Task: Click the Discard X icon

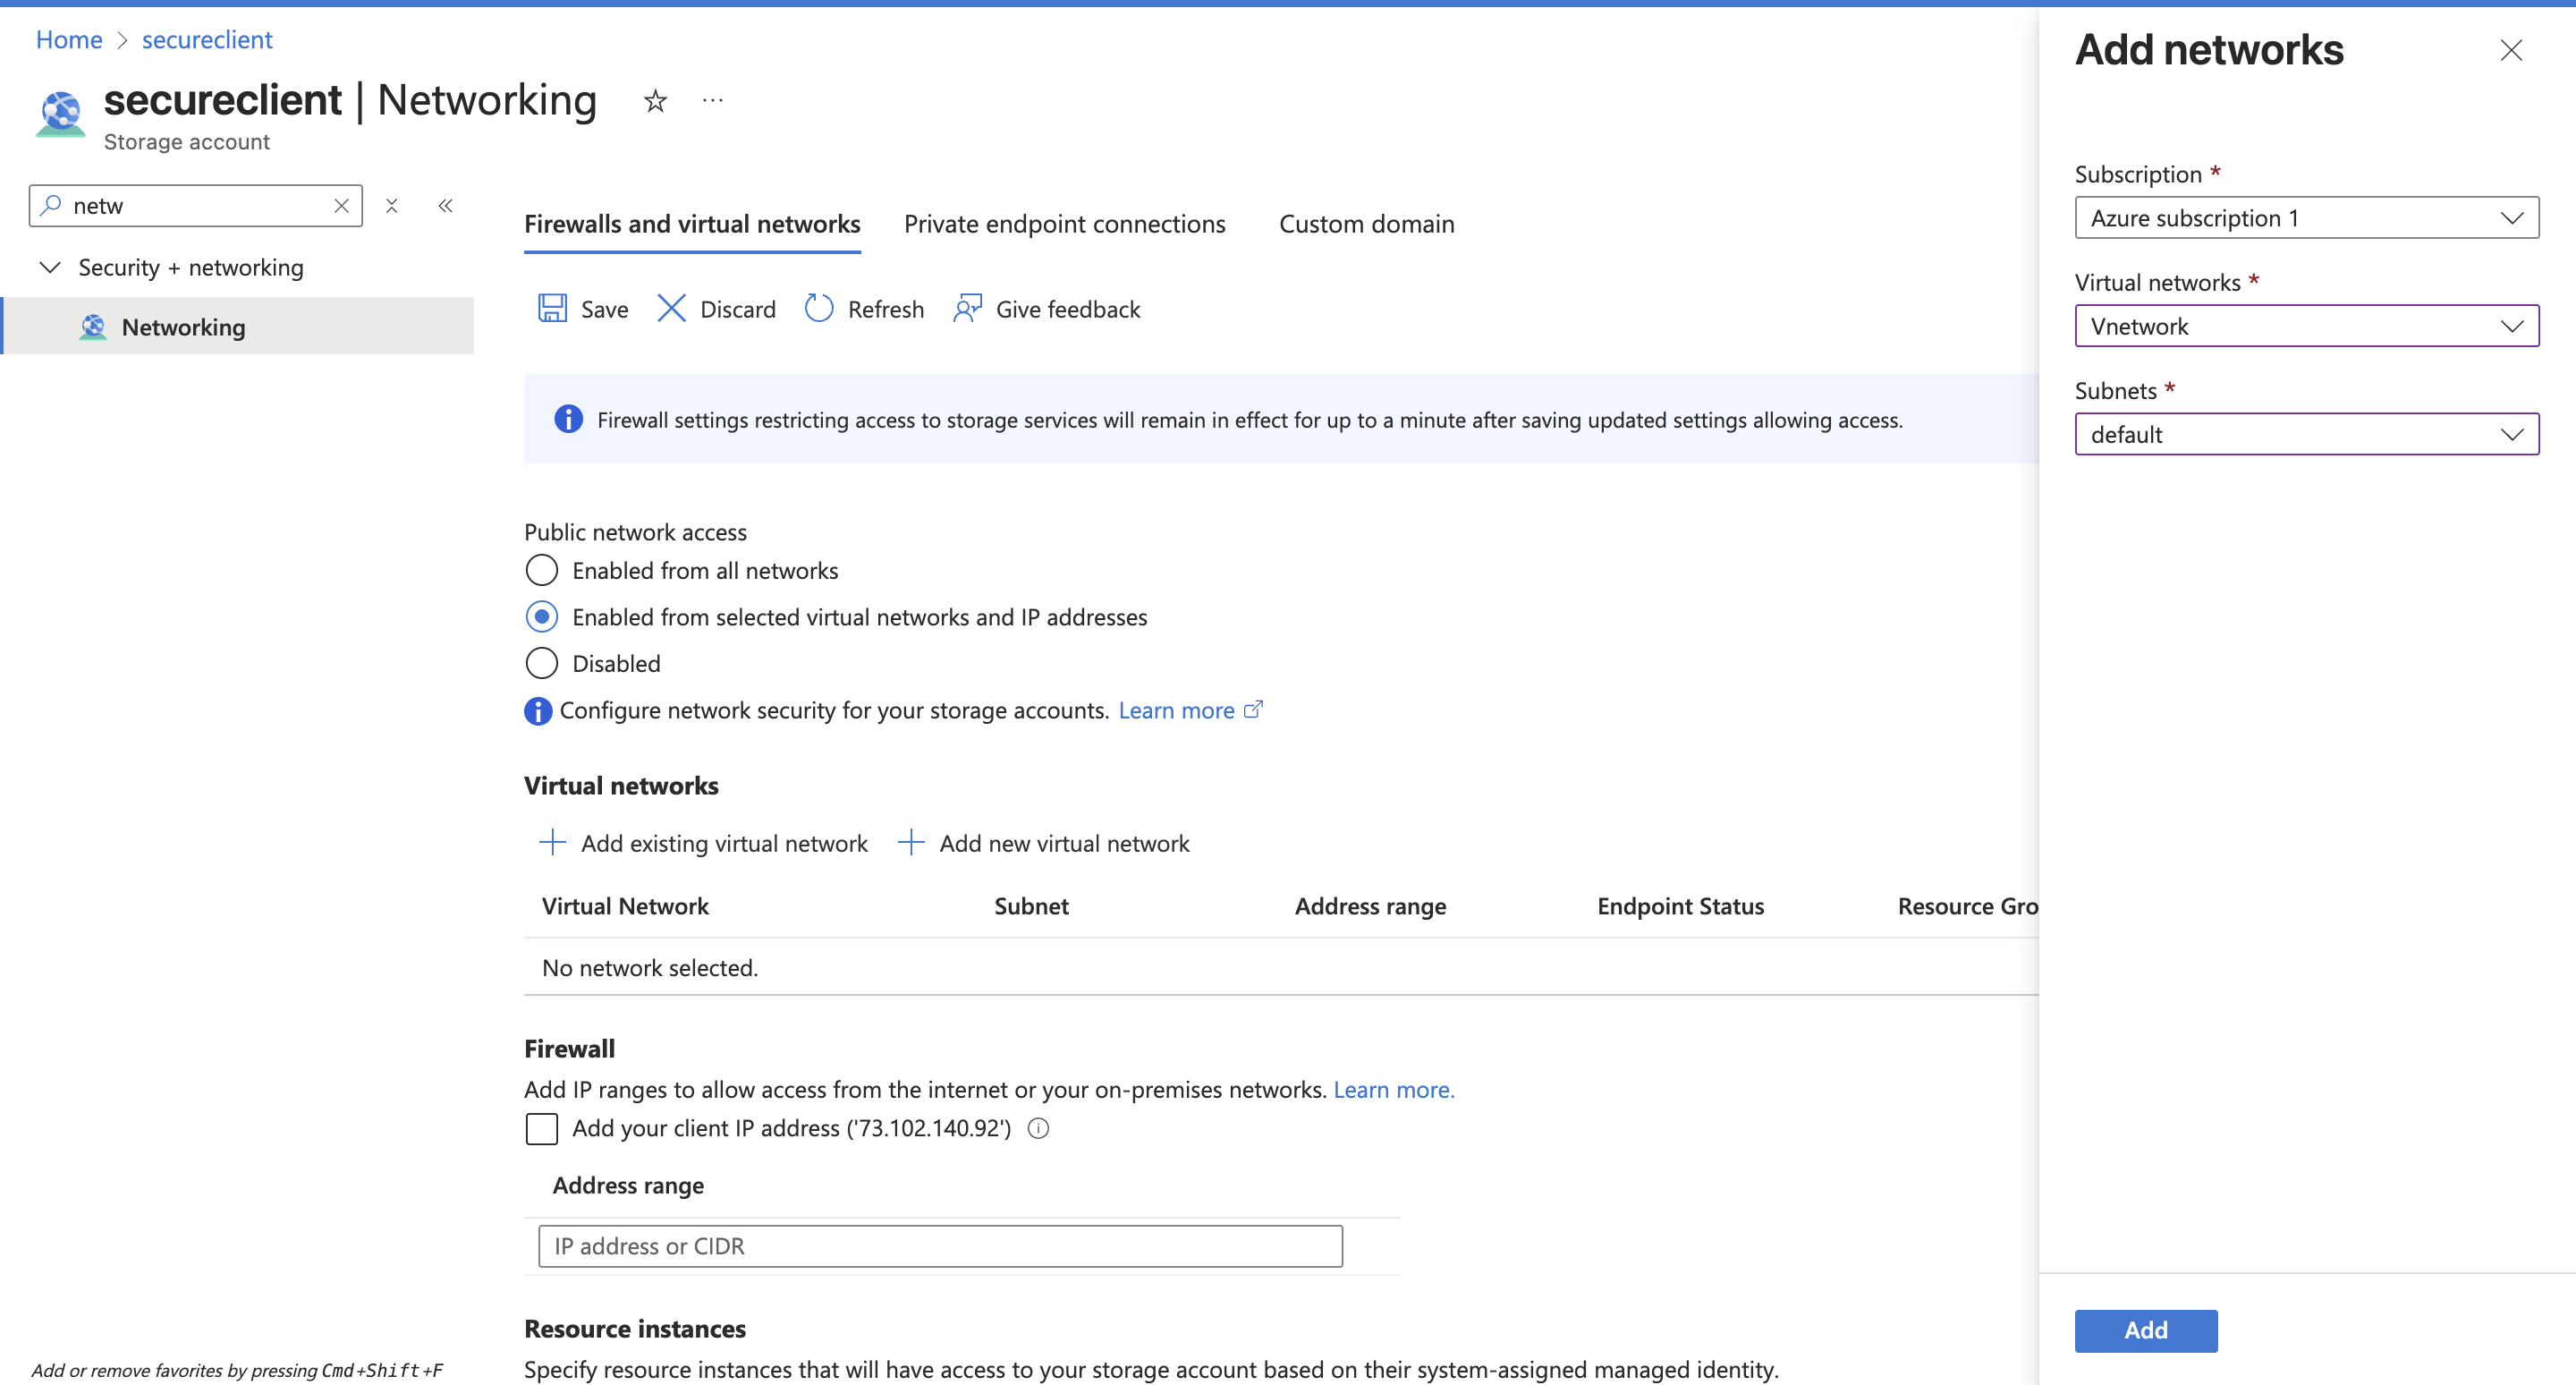Action: 671,308
